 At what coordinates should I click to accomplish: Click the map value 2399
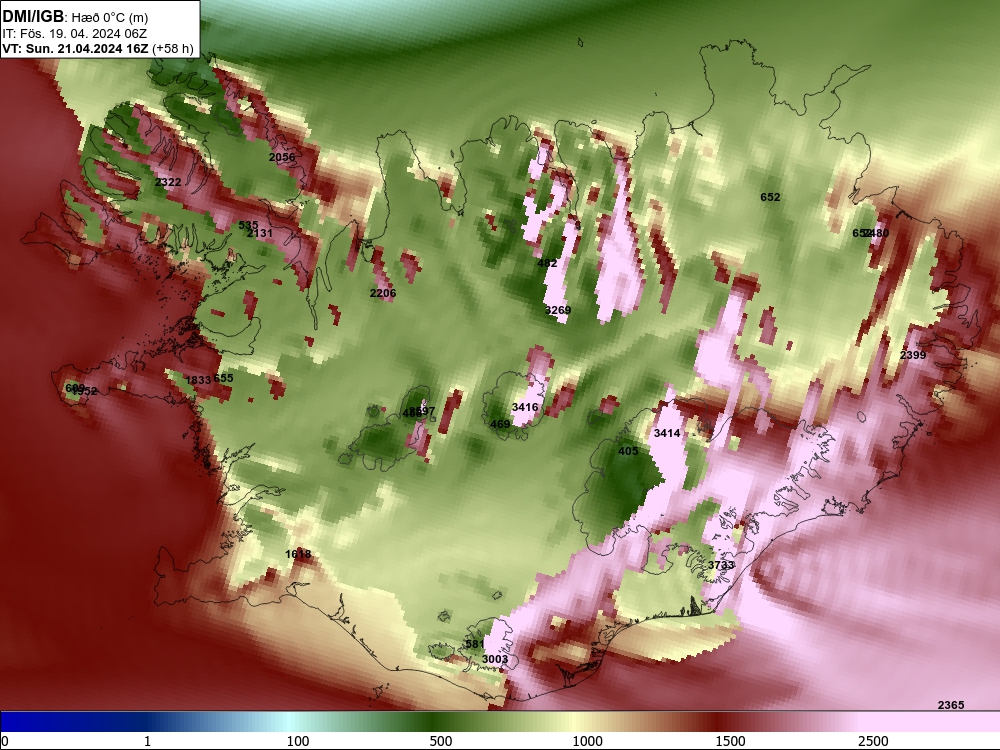(913, 355)
